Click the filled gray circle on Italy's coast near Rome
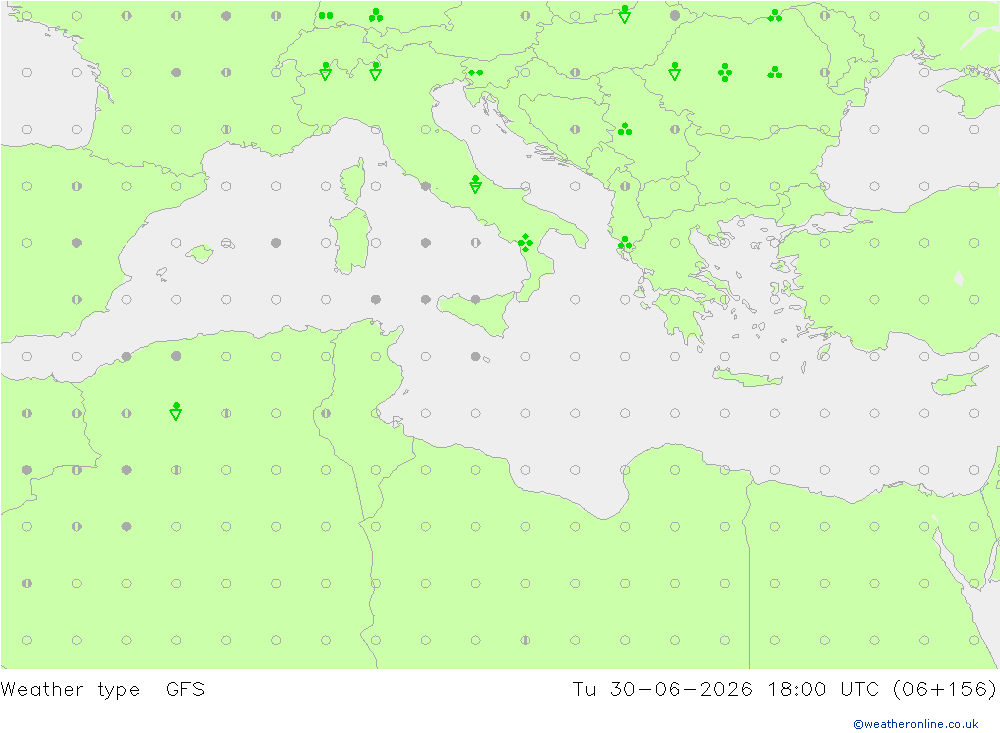This screenshot has height=733, width=1000. (425, 186)
